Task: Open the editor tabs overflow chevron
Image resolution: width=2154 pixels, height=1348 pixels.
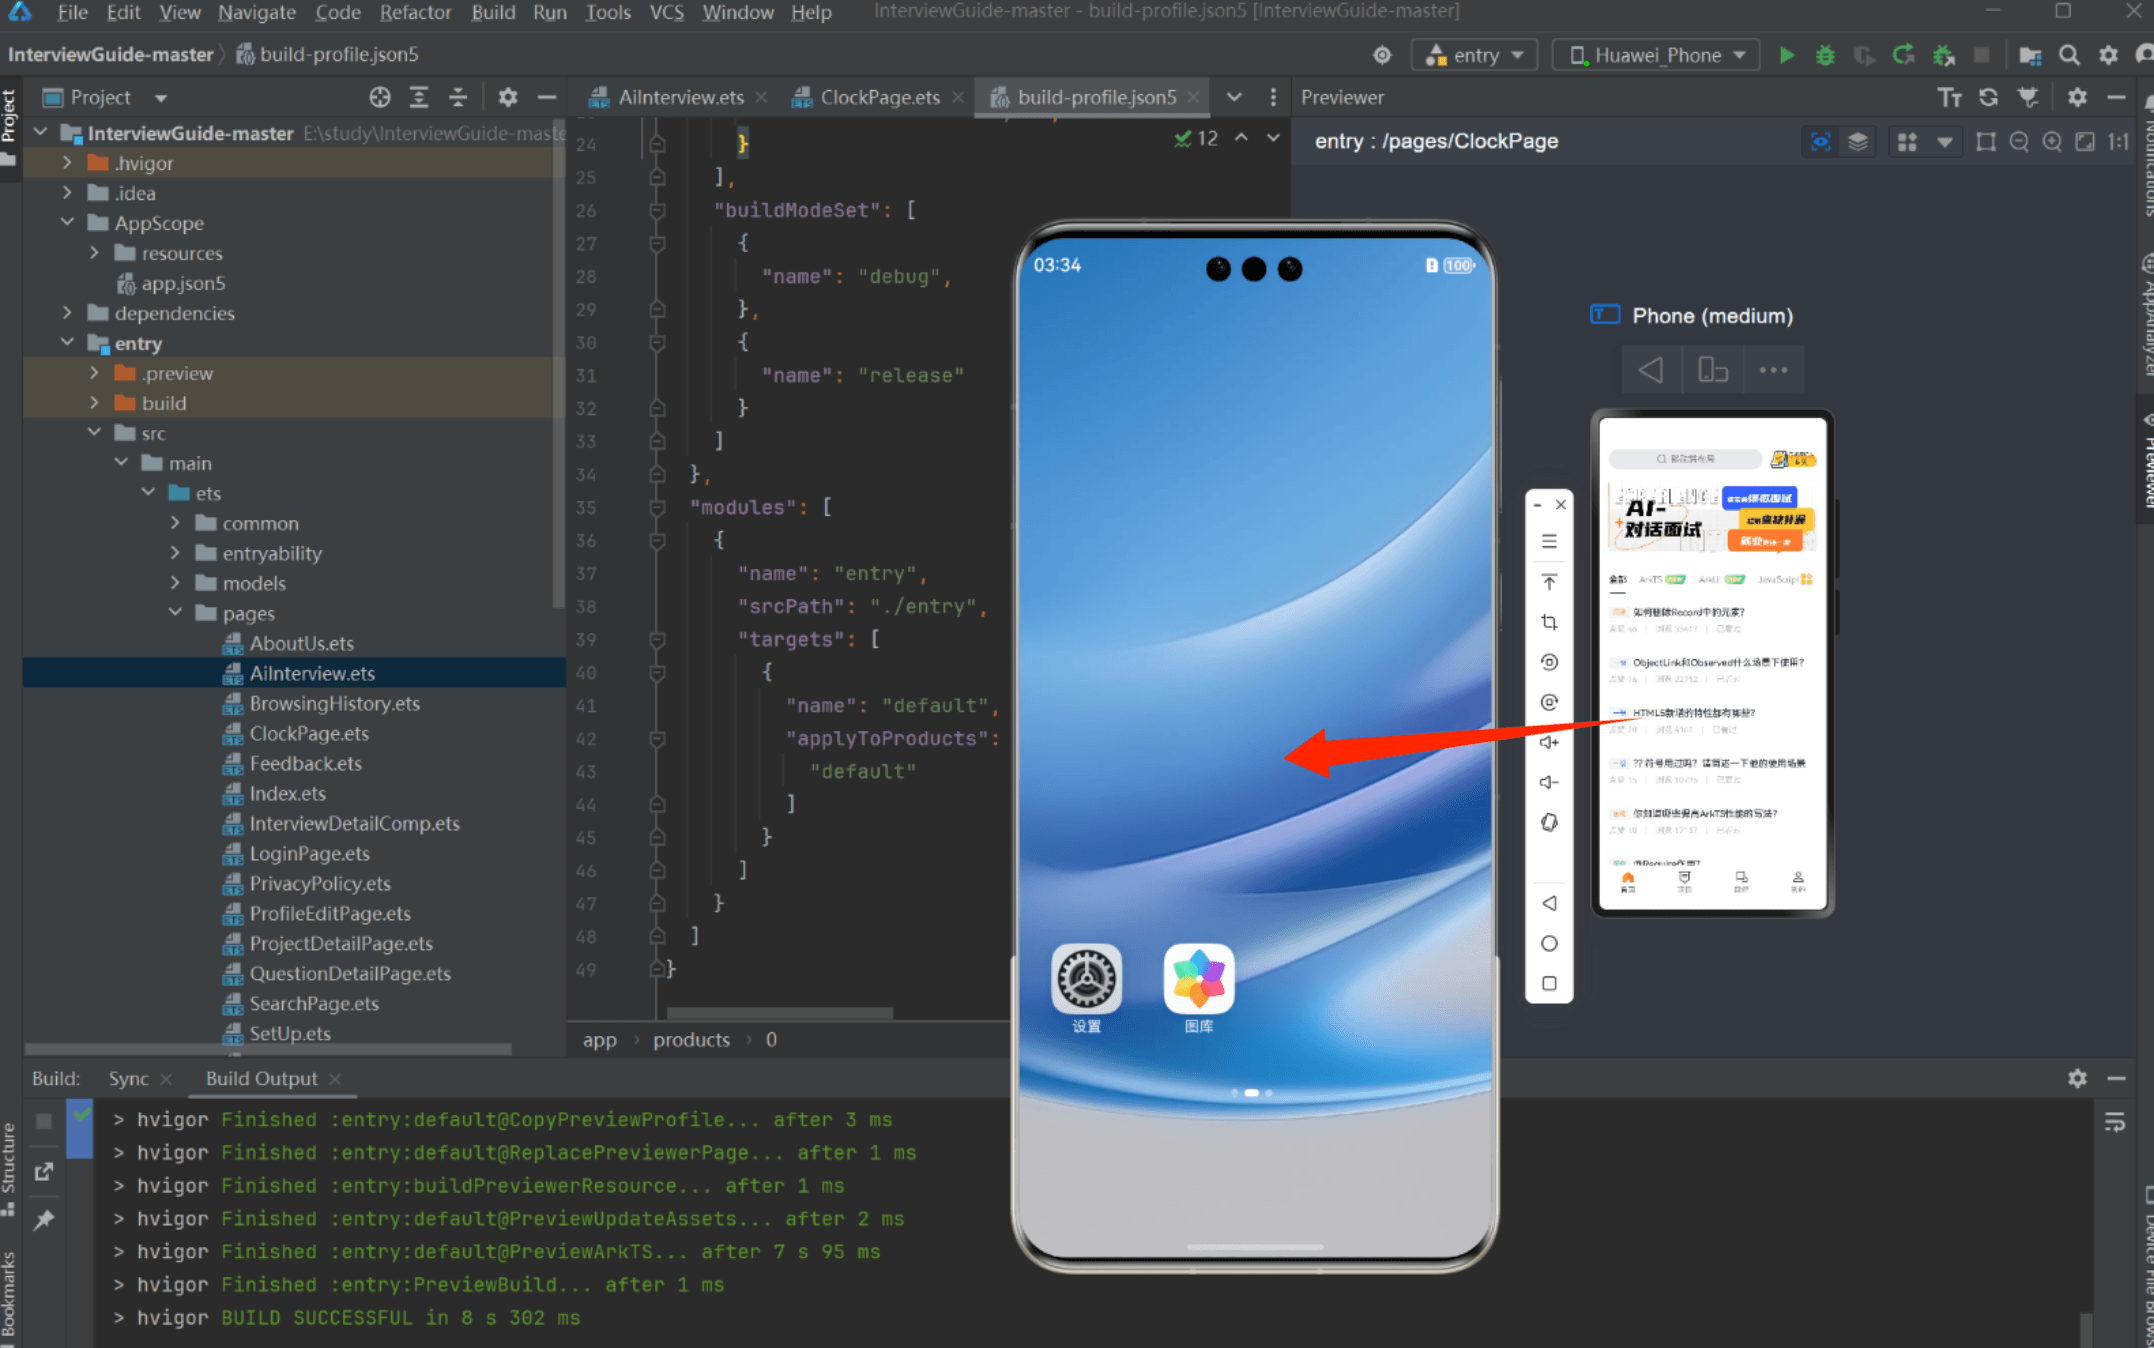Action: (1234, 97)
